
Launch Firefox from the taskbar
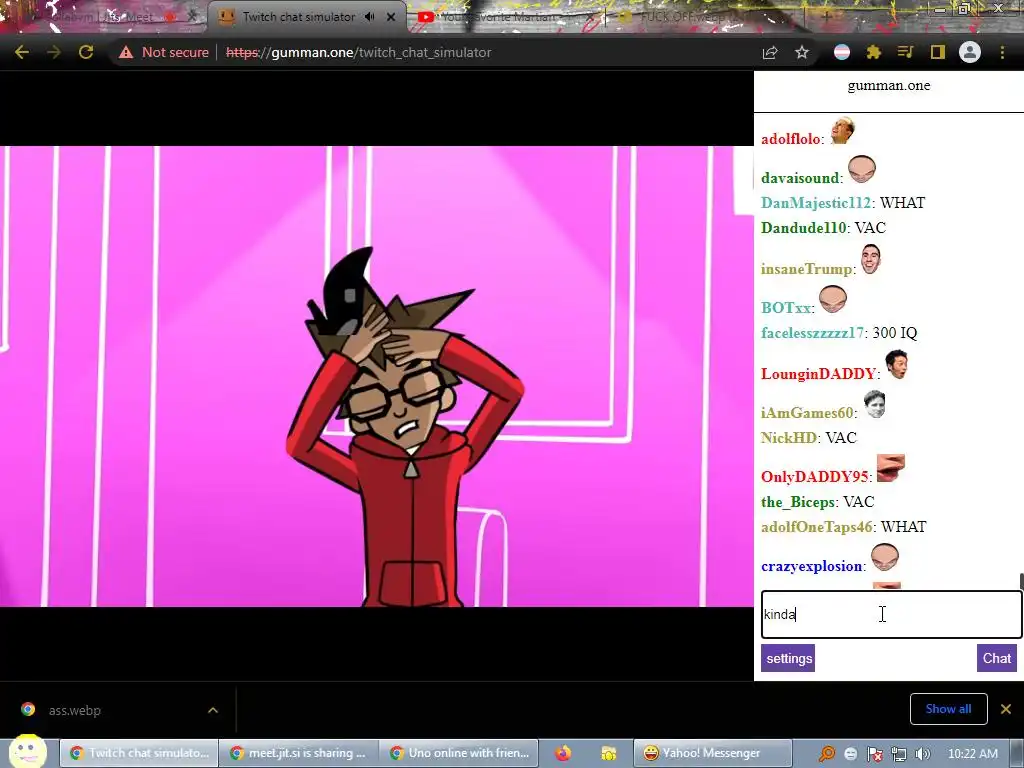[563, 753]
